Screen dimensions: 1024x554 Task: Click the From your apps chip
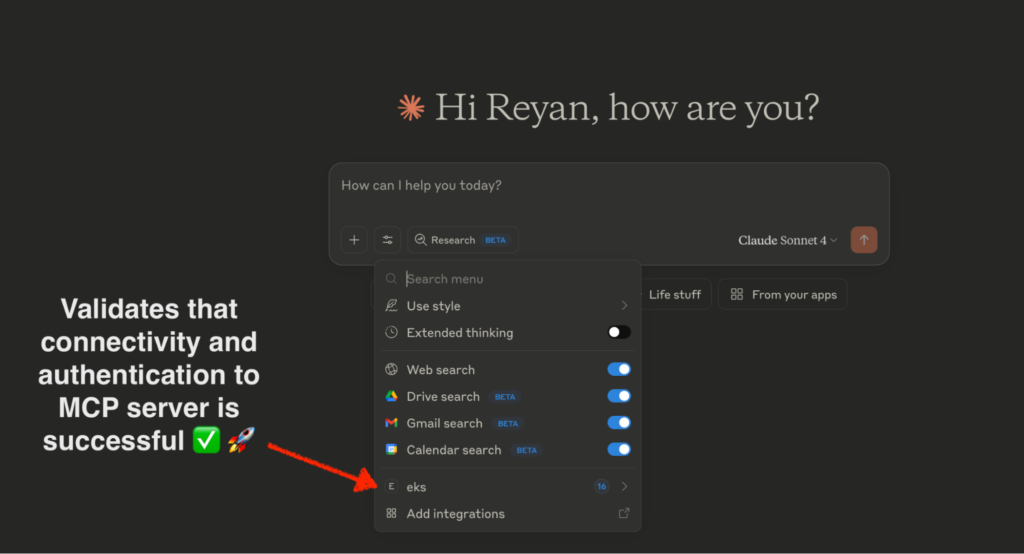click(x=782, y=294)
